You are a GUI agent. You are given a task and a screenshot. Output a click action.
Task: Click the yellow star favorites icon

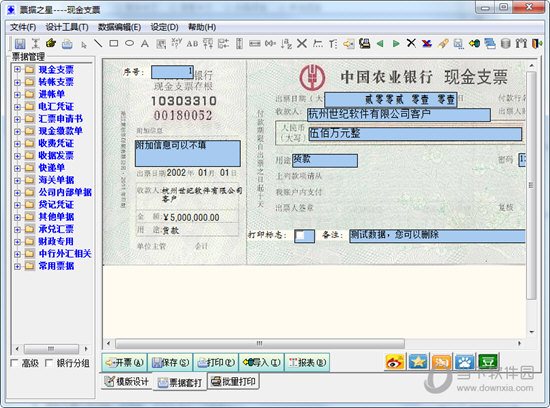tap(418, 362)
